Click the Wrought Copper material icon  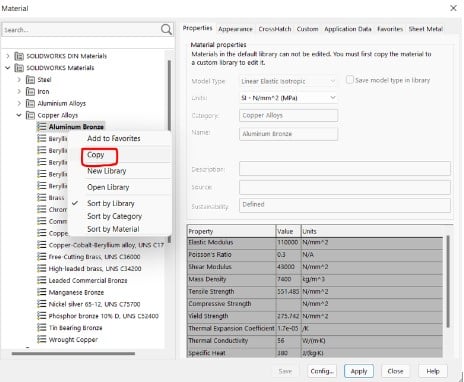pos(42,339)
